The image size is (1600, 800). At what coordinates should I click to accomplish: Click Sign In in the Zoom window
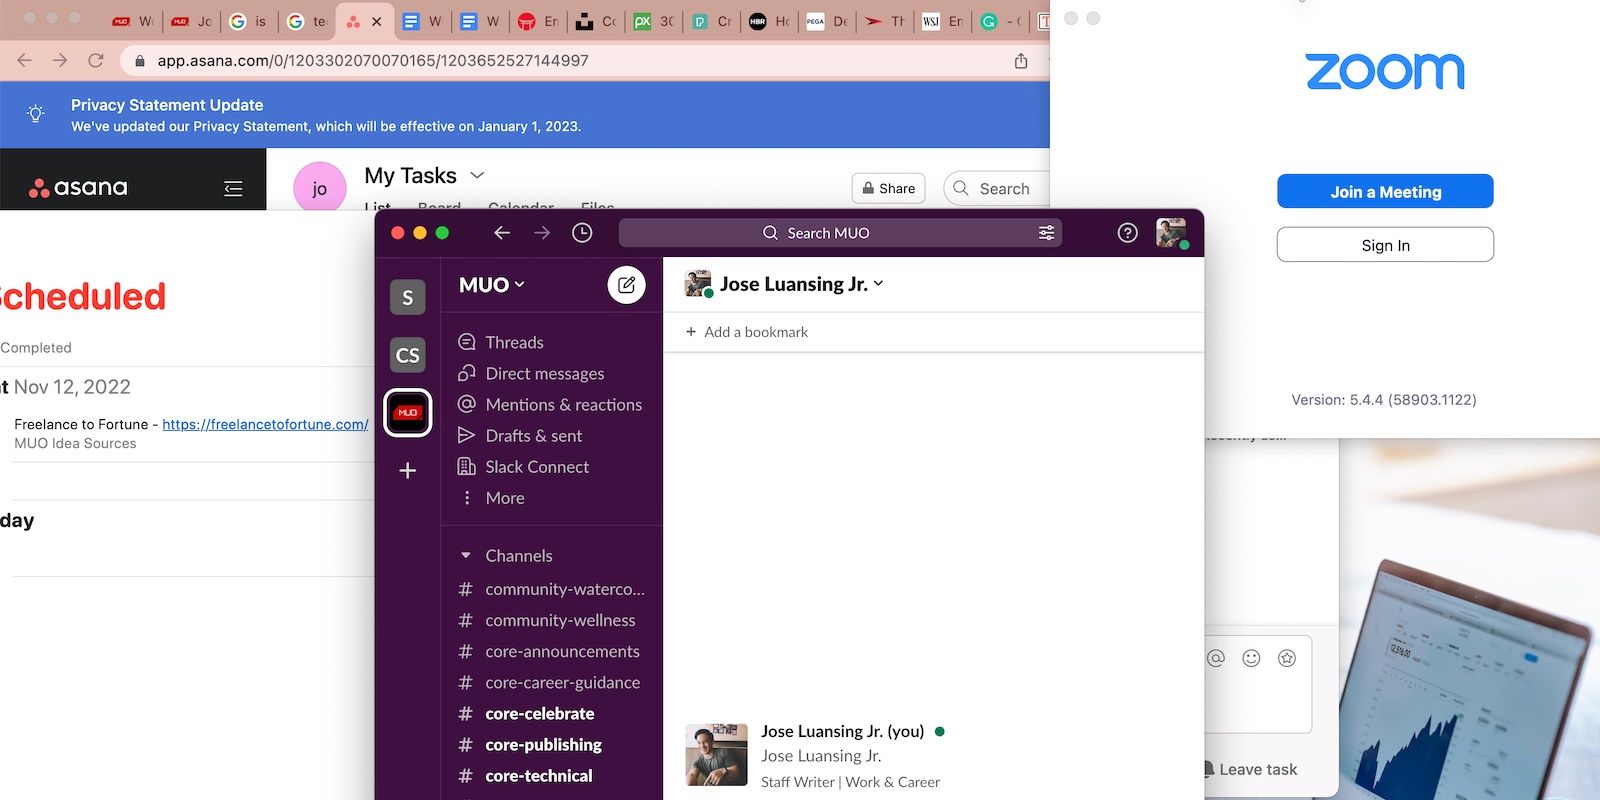tap(1385, 245)
